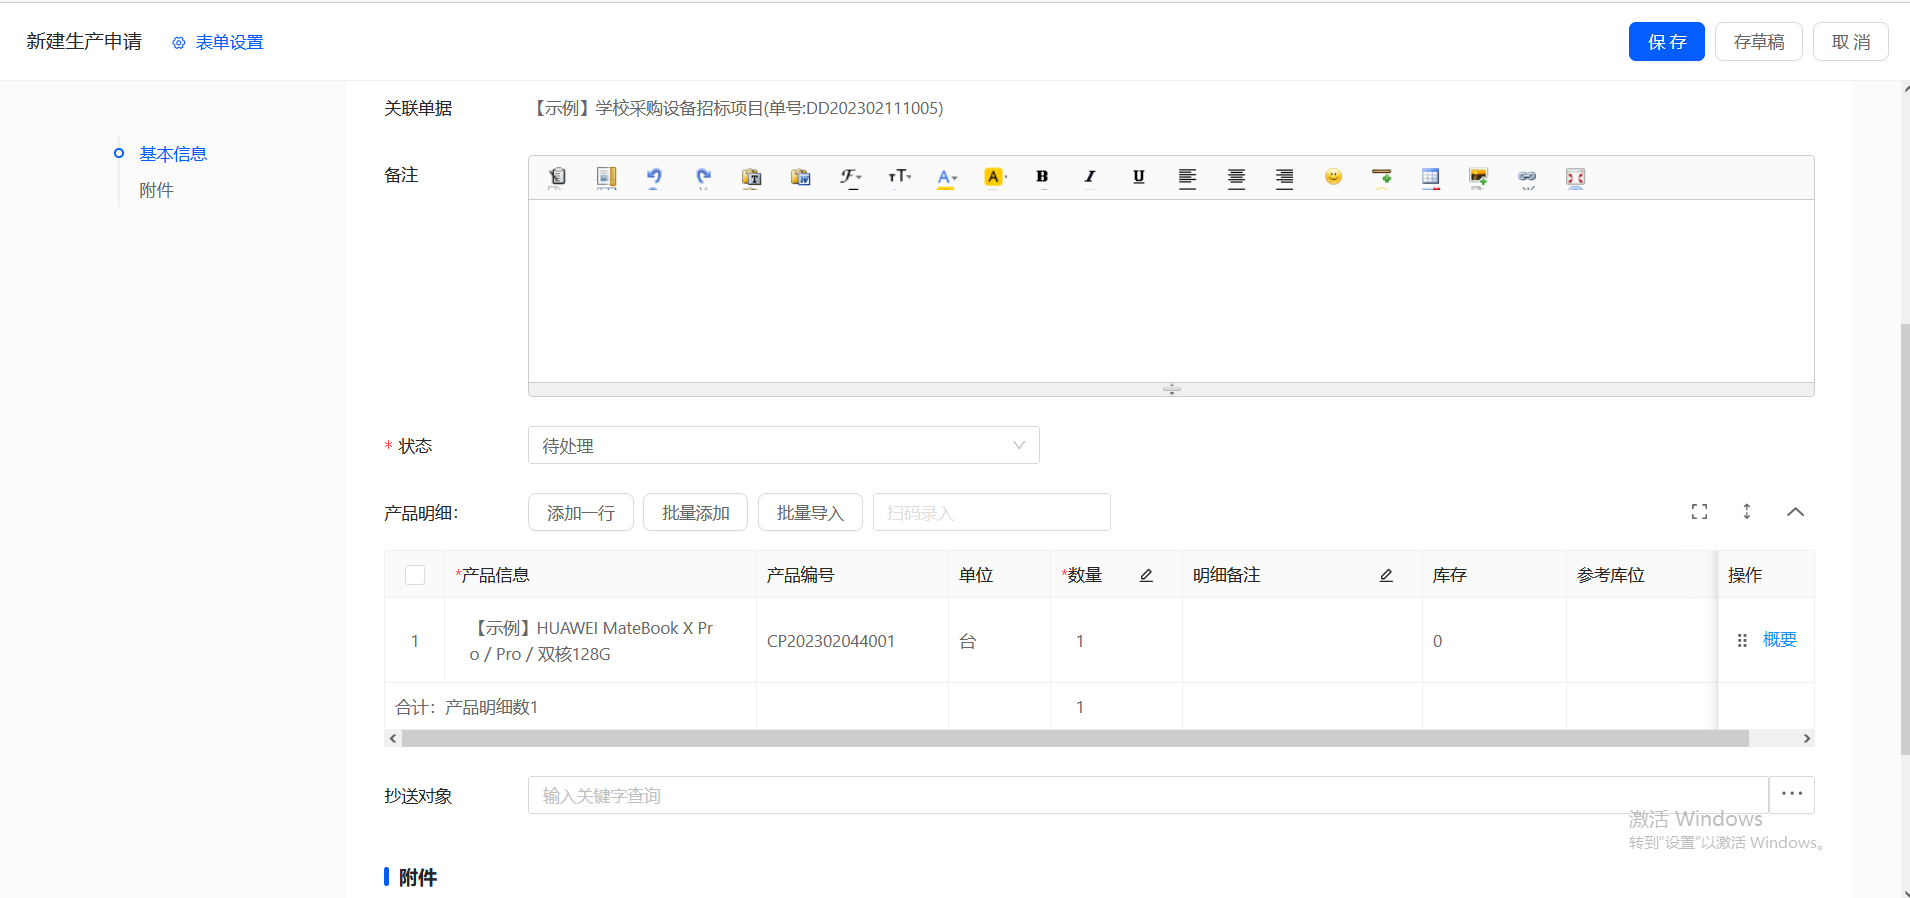Insert horizontal line icon
1910x898 pixels.
[x=1381, y=177]
